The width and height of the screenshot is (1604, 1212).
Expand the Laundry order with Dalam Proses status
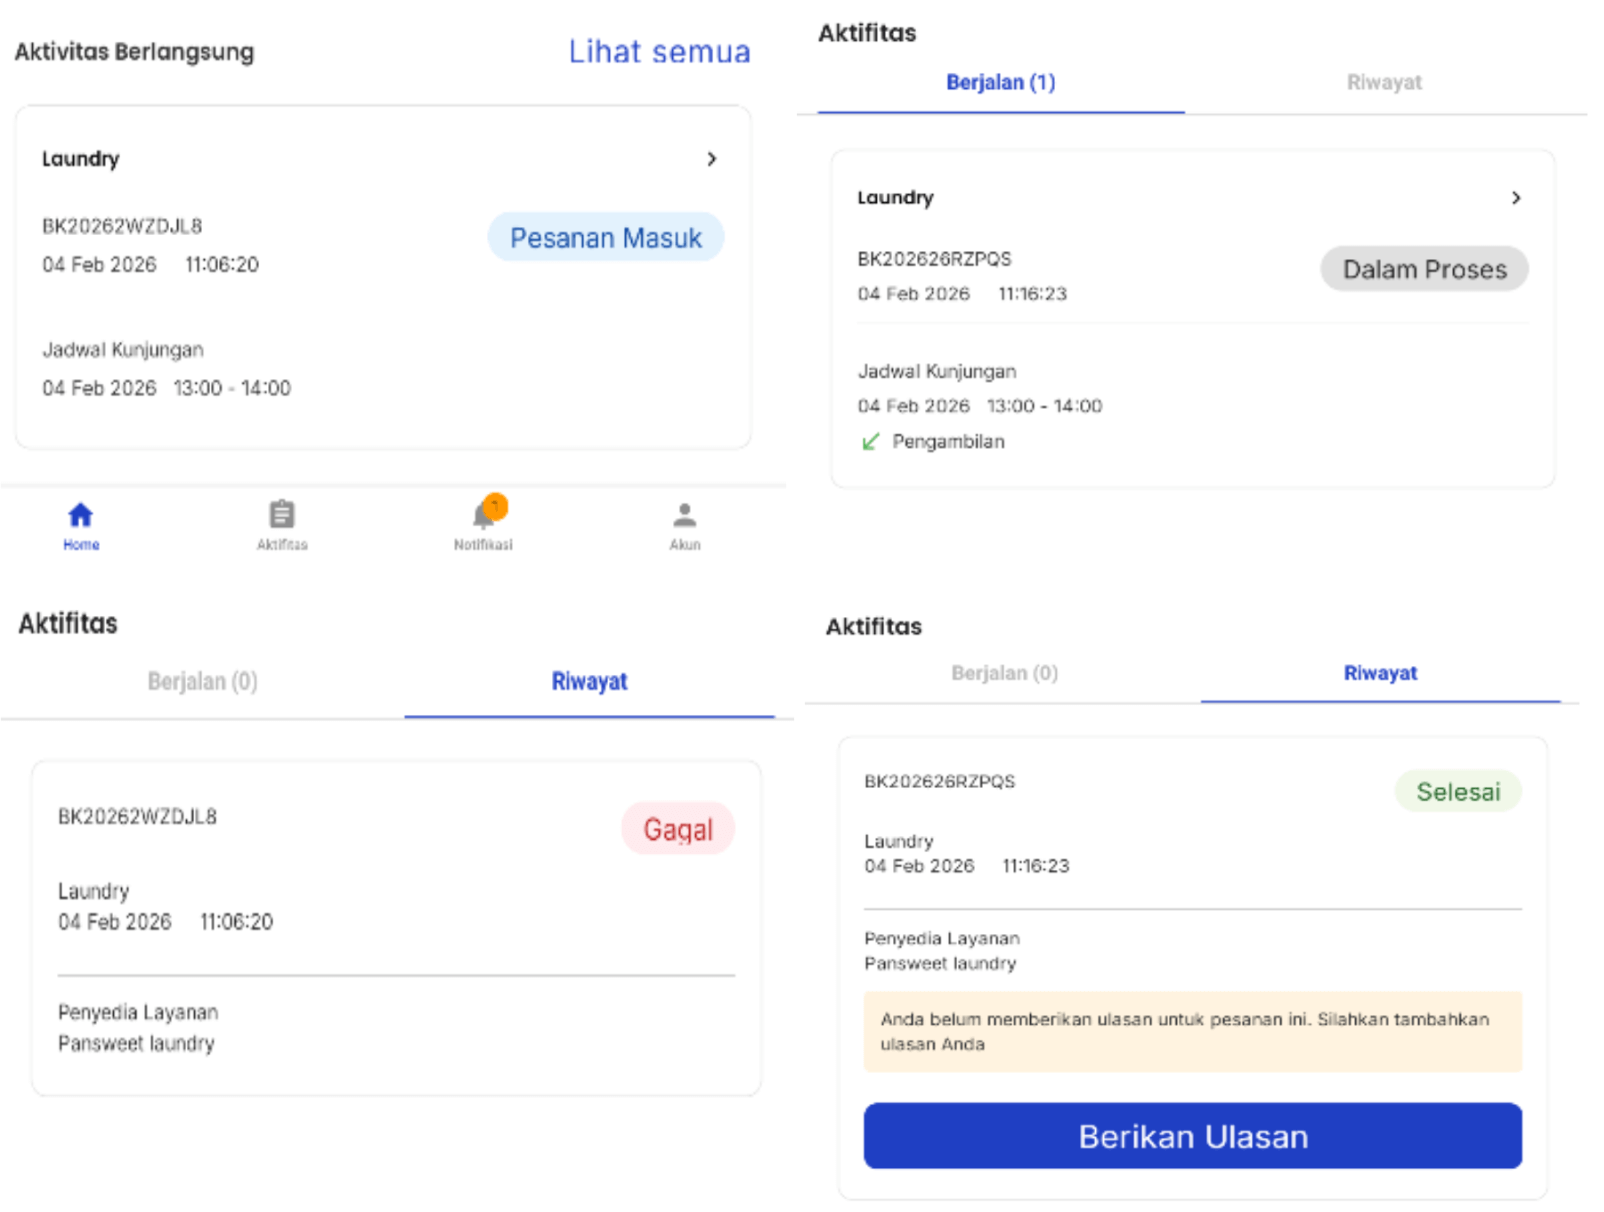click(x=1515, y=198)
